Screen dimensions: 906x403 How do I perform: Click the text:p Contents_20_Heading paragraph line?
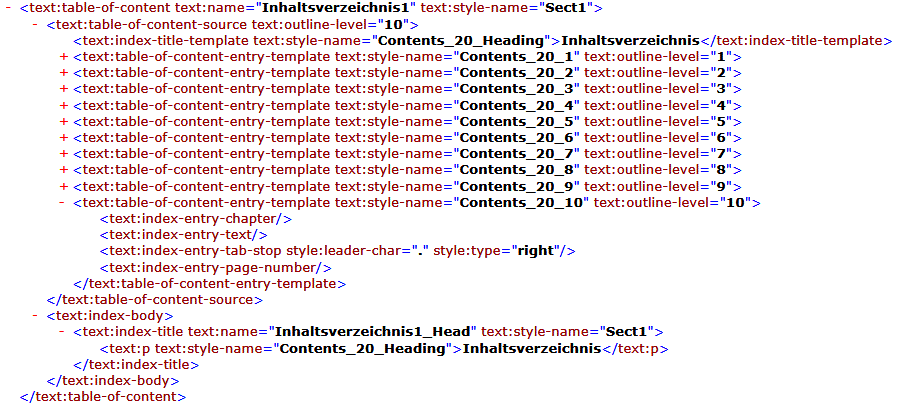tap(383, 349)
